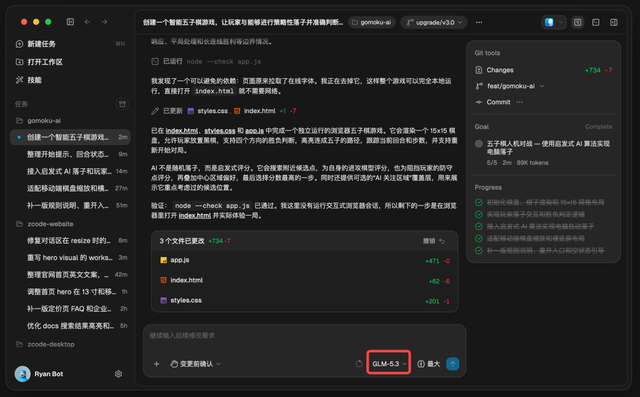Click the archive icon next to 任务
The image size is (640, 397).
pos(122,104)
